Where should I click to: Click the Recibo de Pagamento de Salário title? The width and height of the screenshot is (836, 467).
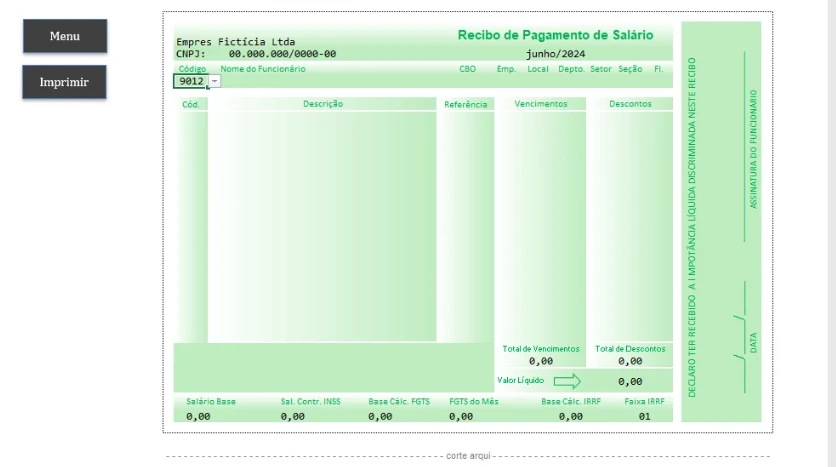coord(555,35)
